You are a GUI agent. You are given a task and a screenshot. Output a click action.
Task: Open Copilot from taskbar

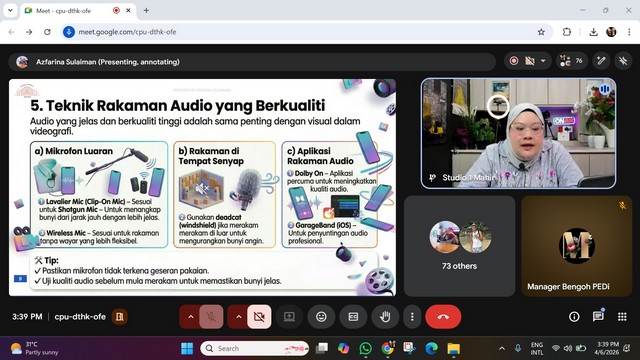tap(344, 349)
